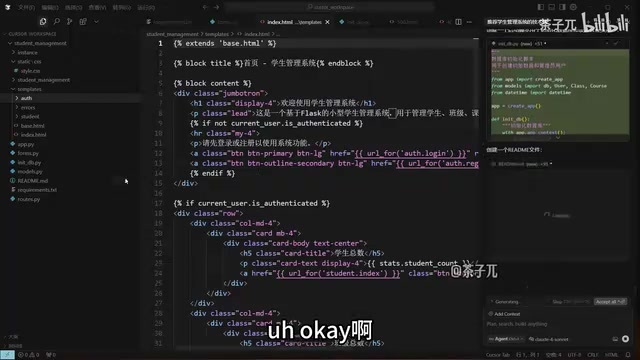Image resolution: width=640 pixels, height=360 pixels.
Task: Open the Search view icon
Action: [x=57, y=21]
